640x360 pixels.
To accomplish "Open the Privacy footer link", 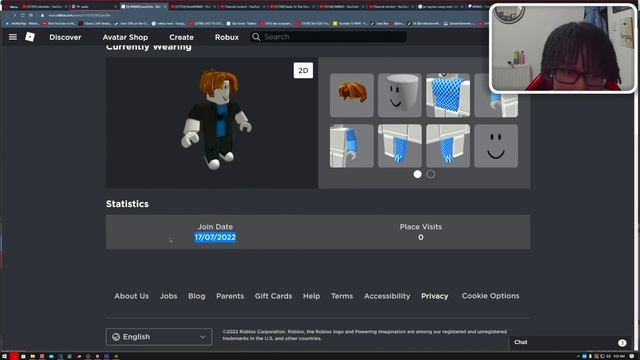I will click(435, 296).
